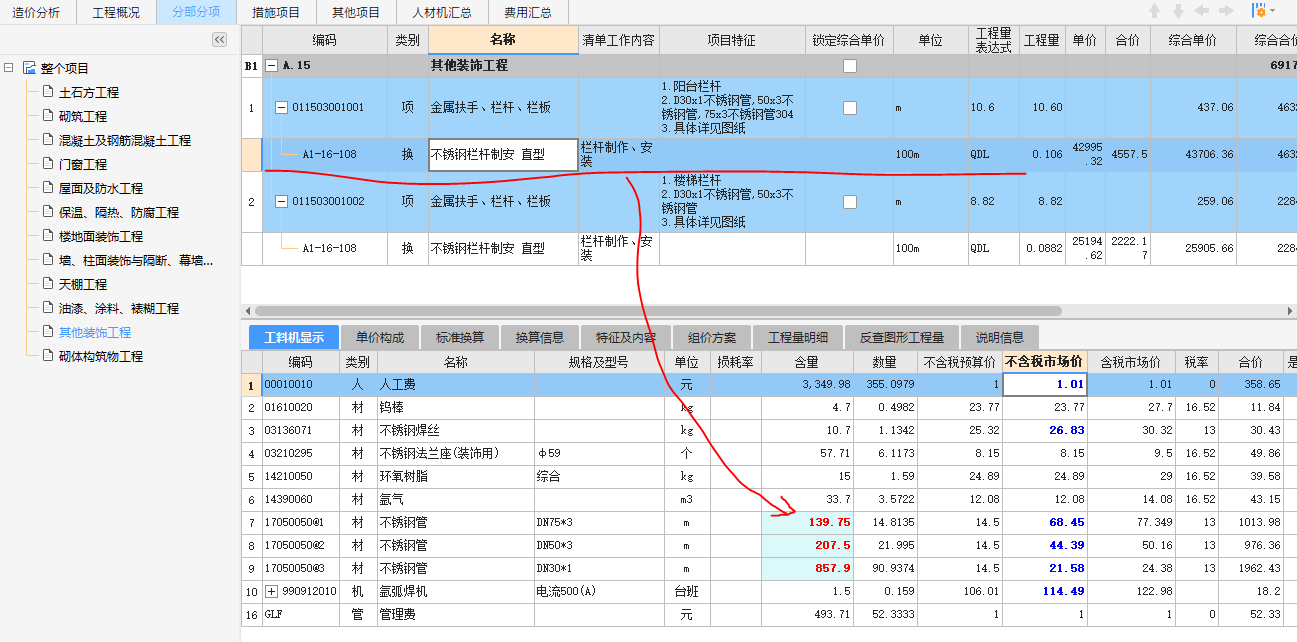Image resolution: width=1297 pixels, height=642 pixels.
Task: Expand machine row 990912010 氩弧焊机
Action: coord(271,591)
